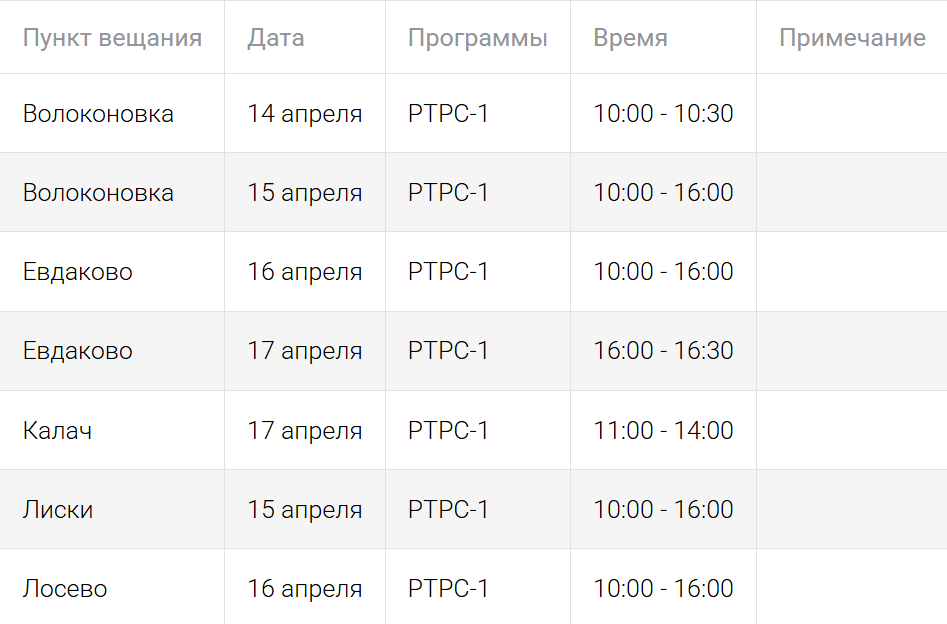The width and height of the screenshot is (947, 624).
Task: Click the "Пункт вещания" column header
Action: [112, 38]
